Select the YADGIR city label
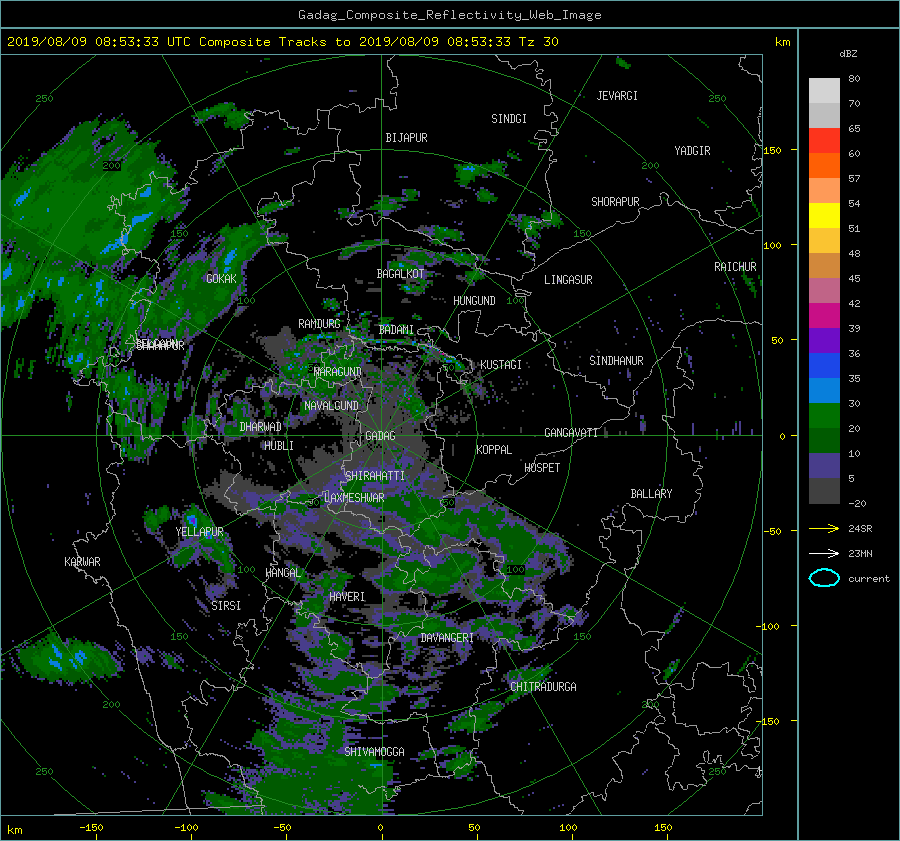This screenshot has width=900, height=841. click(x=692, y=151)
